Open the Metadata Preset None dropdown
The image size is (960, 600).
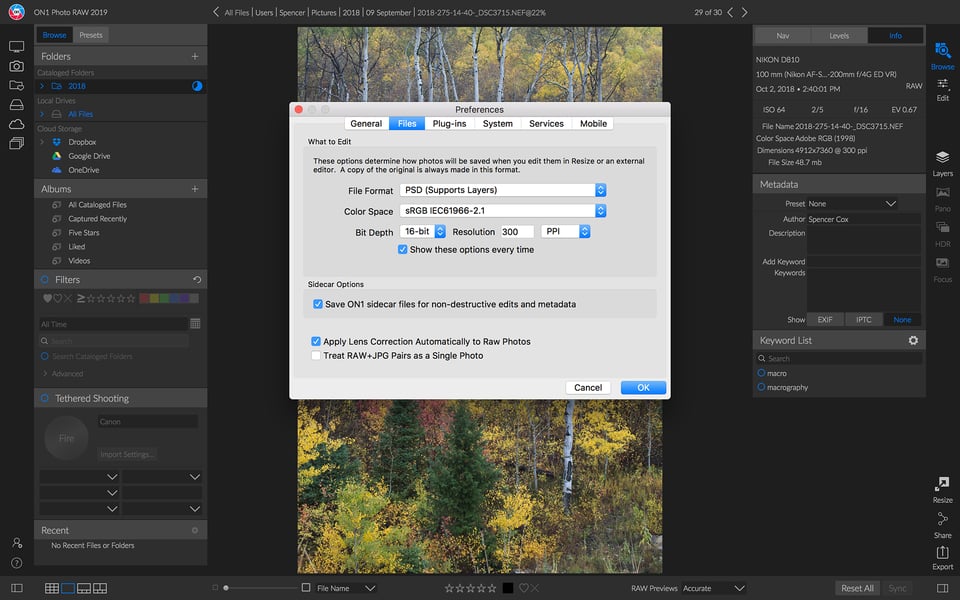pyautogui.click(x=852, y=204)
